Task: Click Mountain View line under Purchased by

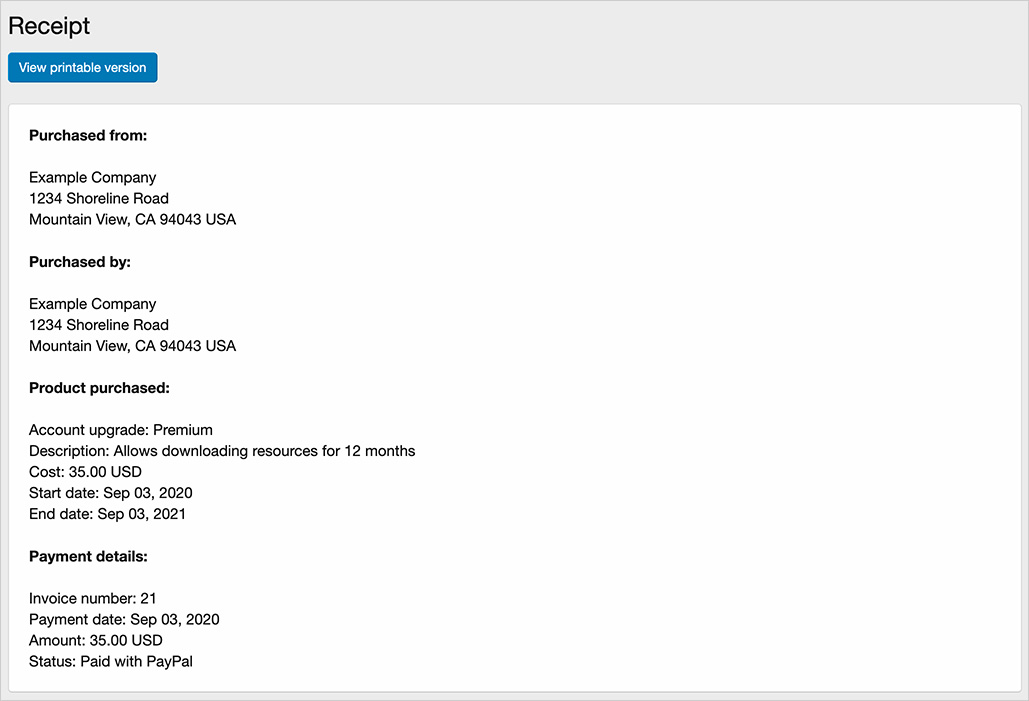Action: coord(132,346)
